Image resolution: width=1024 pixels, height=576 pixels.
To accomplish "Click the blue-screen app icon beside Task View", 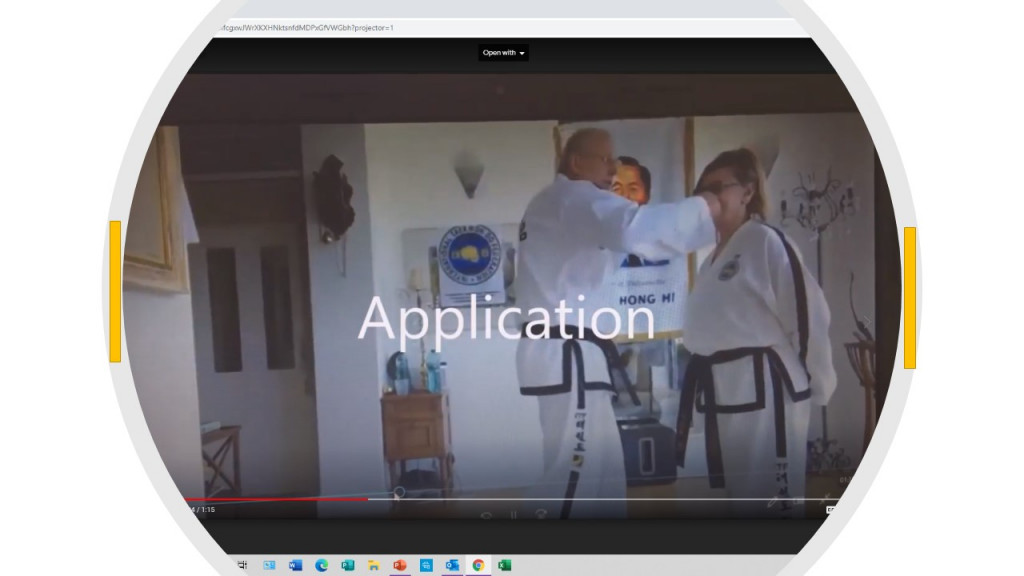I will point(269,565).
